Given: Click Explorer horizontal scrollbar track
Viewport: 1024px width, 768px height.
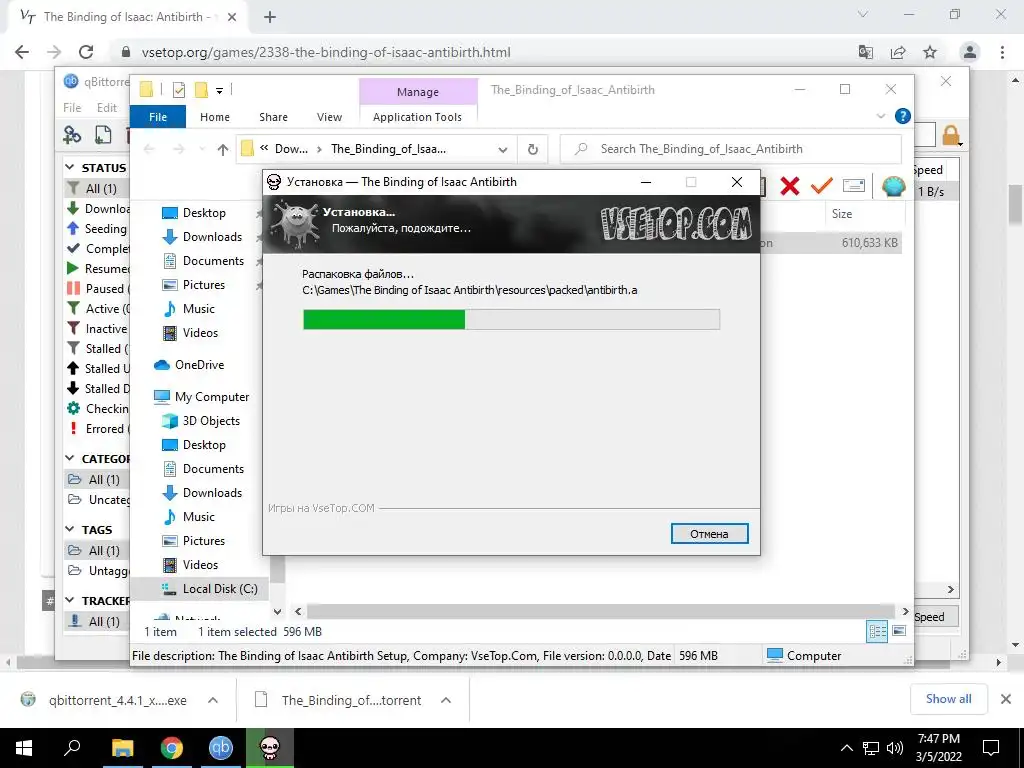Looking at the screenshot, I should [601, 611].
